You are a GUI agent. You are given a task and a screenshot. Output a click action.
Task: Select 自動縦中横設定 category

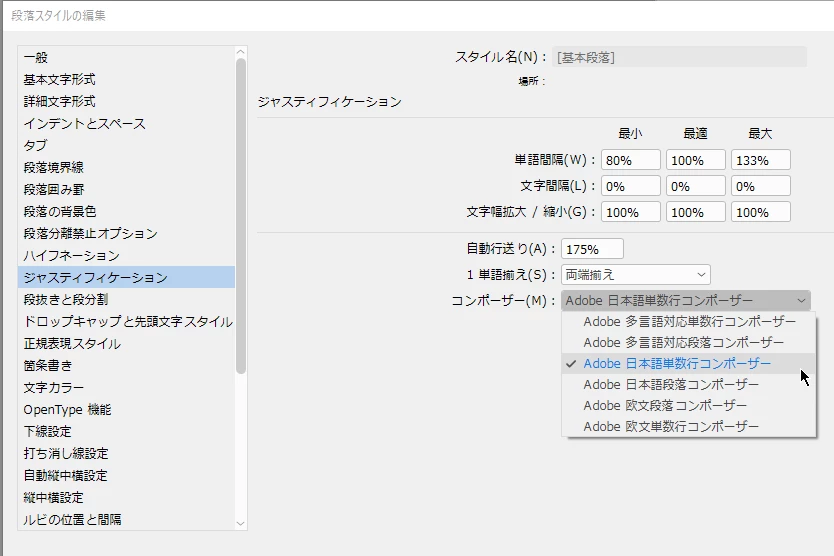[126, 475]
